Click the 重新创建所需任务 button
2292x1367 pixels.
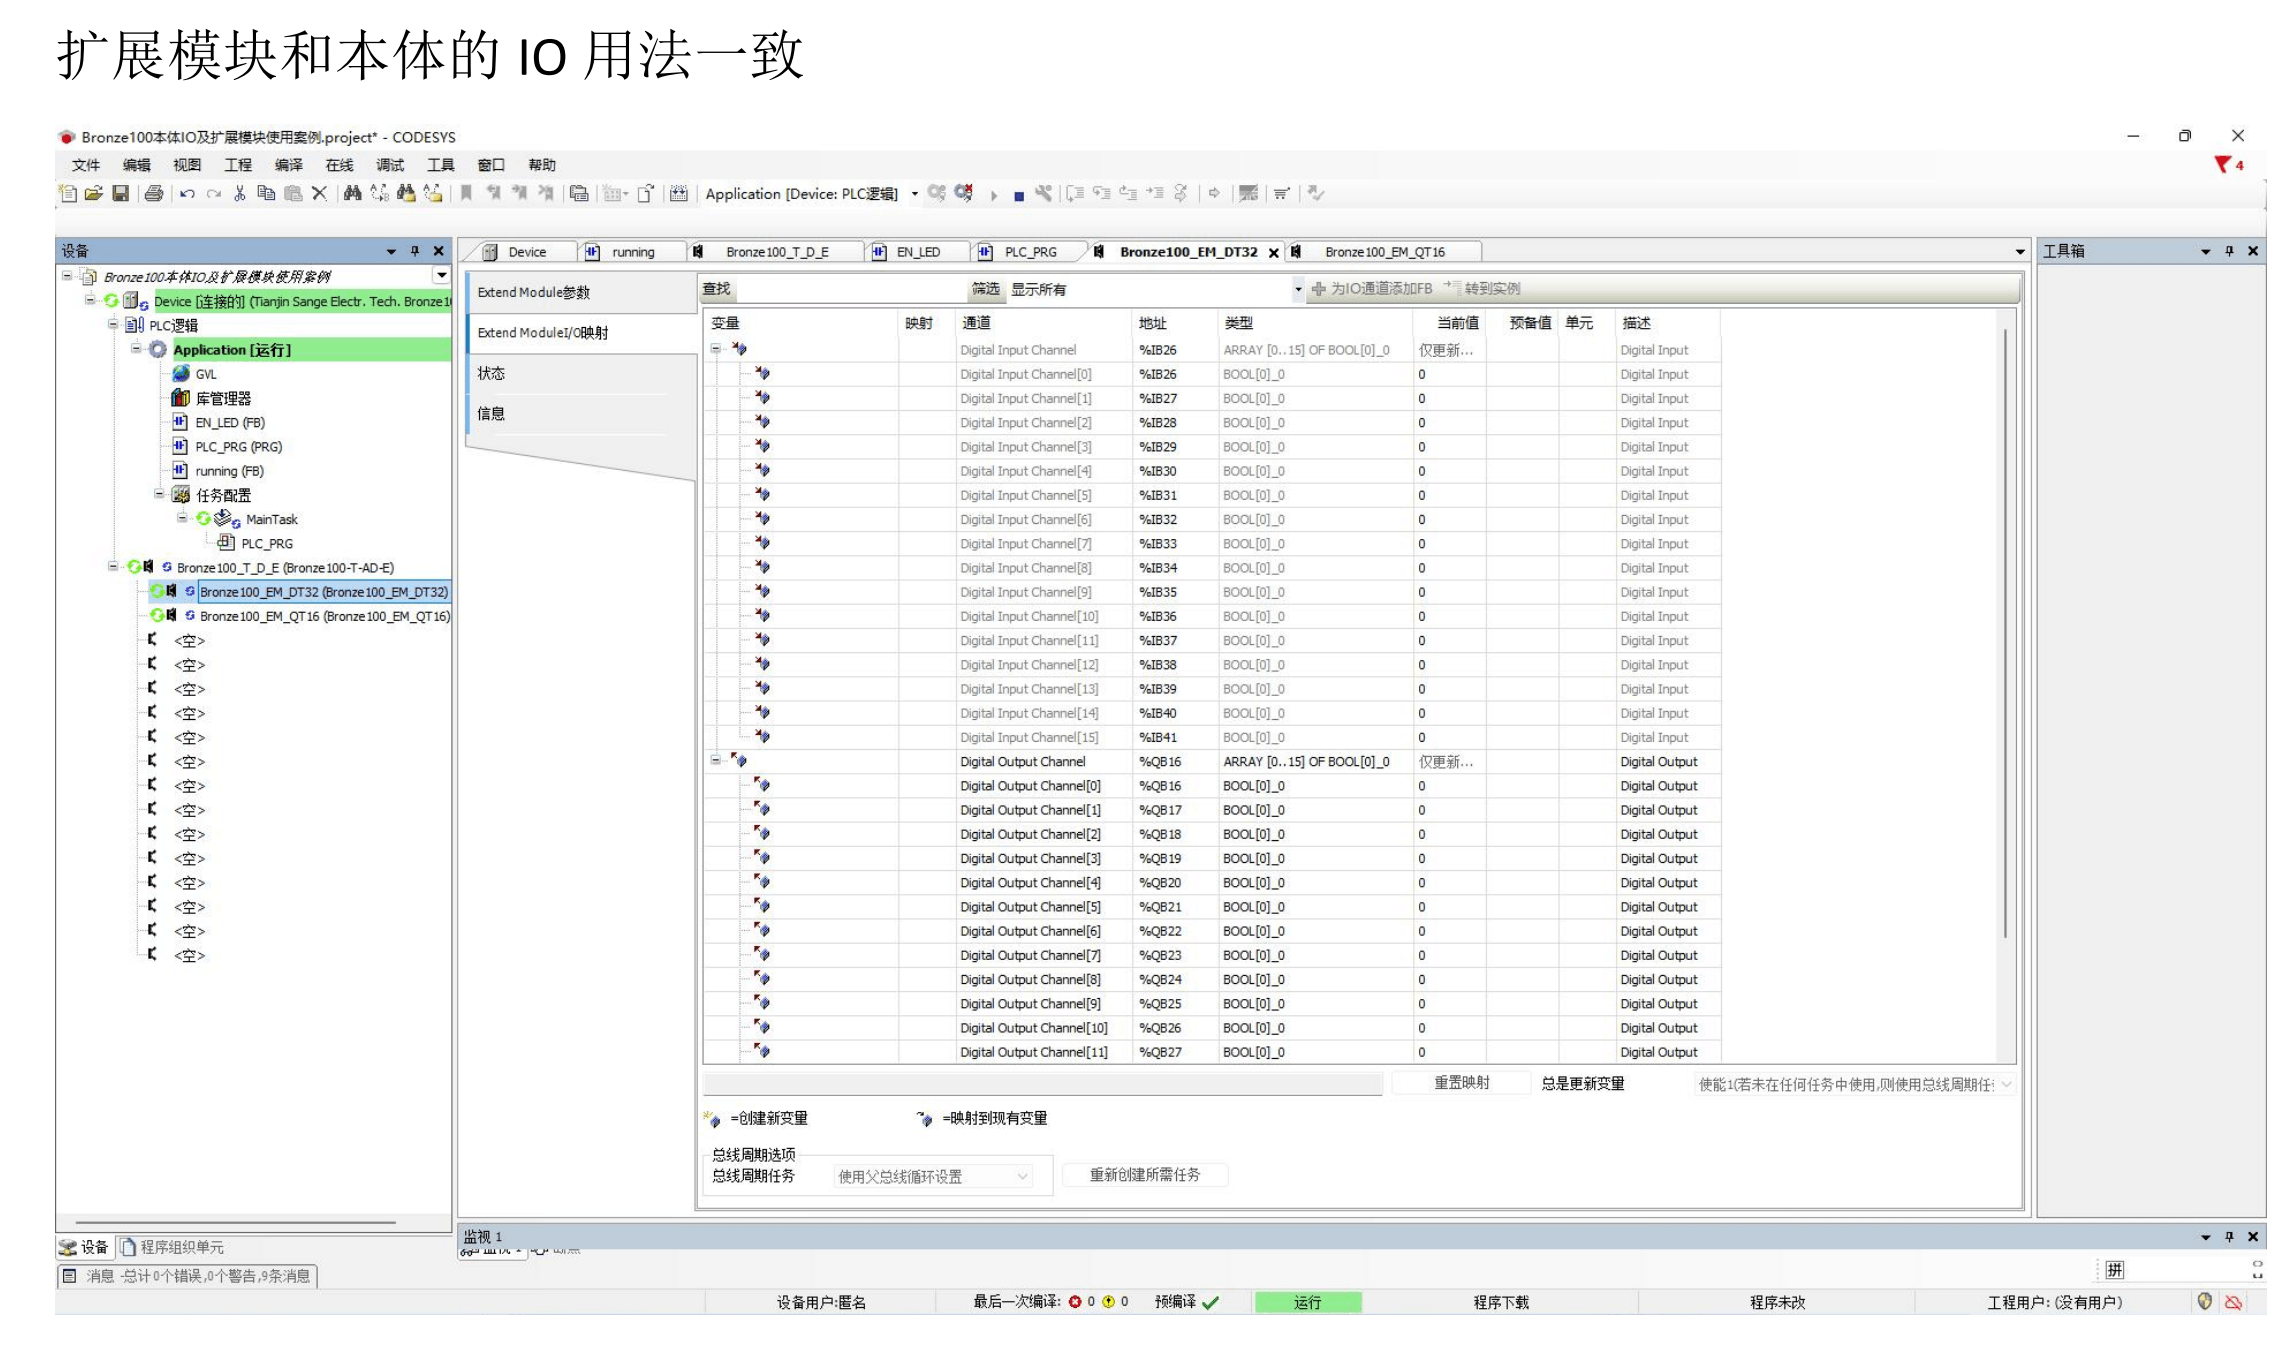point(1145,1175)
